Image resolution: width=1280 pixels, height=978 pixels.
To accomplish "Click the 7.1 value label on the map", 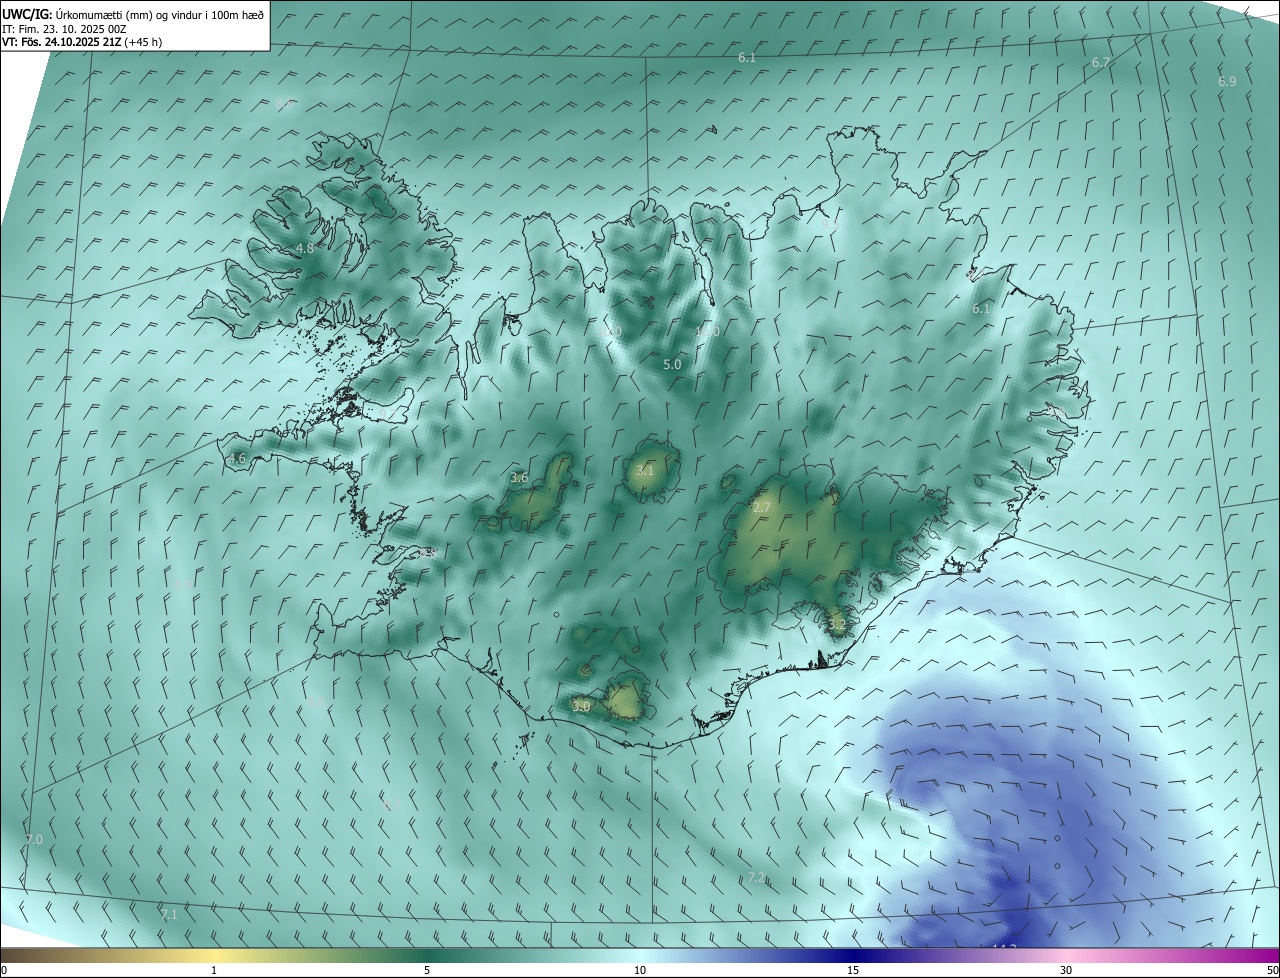I will tap(169, 915).
